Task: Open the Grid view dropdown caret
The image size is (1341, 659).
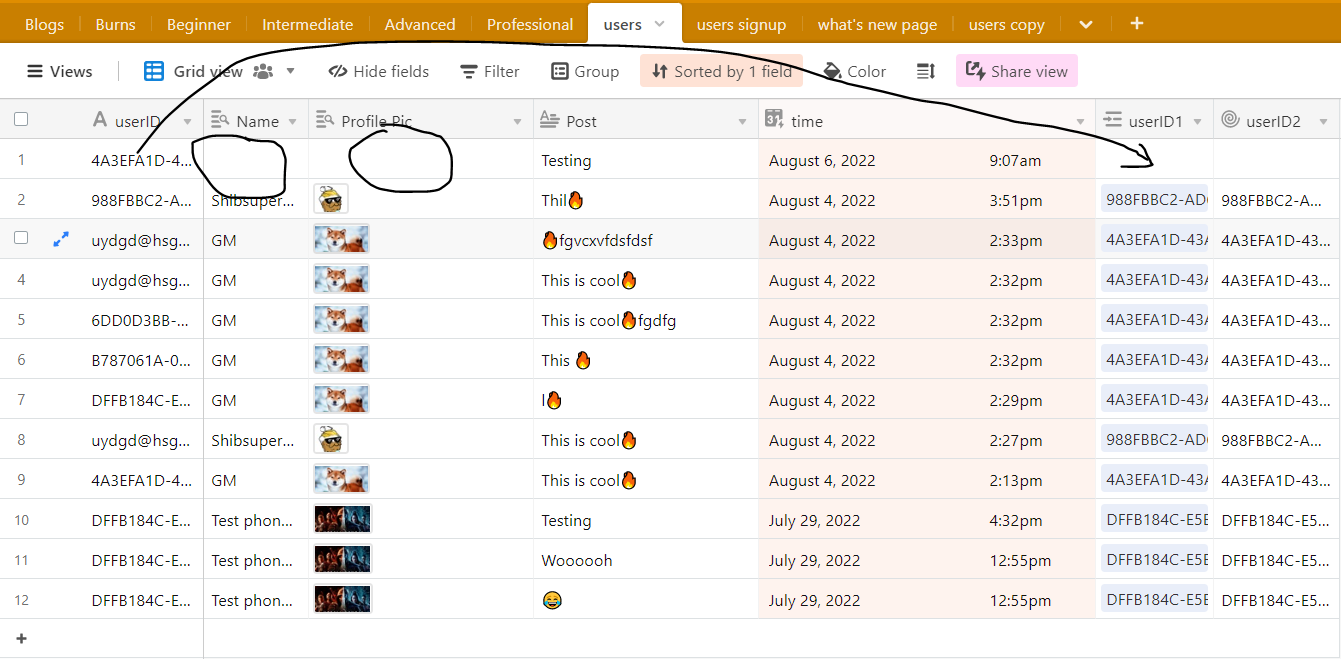Action: click(x=291, y=71)
